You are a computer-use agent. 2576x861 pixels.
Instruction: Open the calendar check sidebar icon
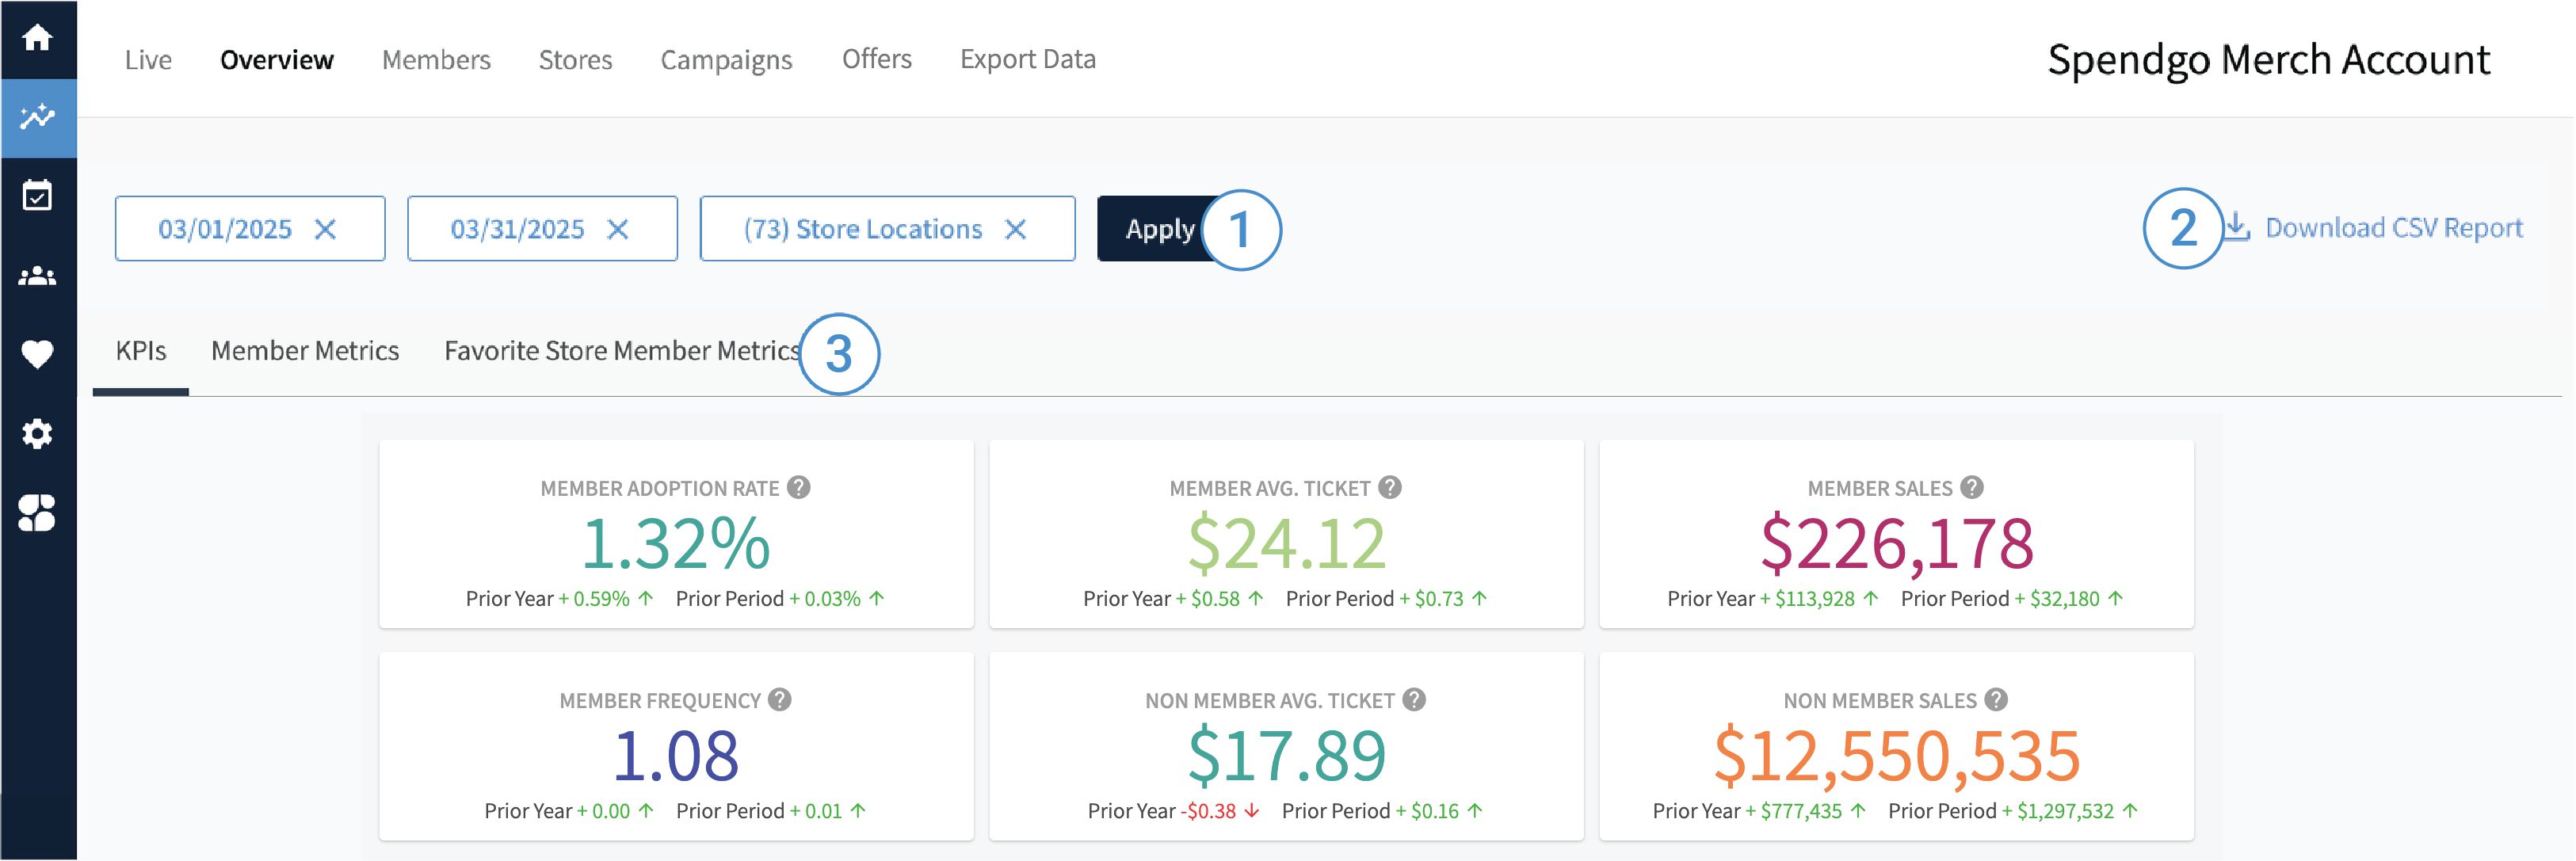(x=37, y=196)
